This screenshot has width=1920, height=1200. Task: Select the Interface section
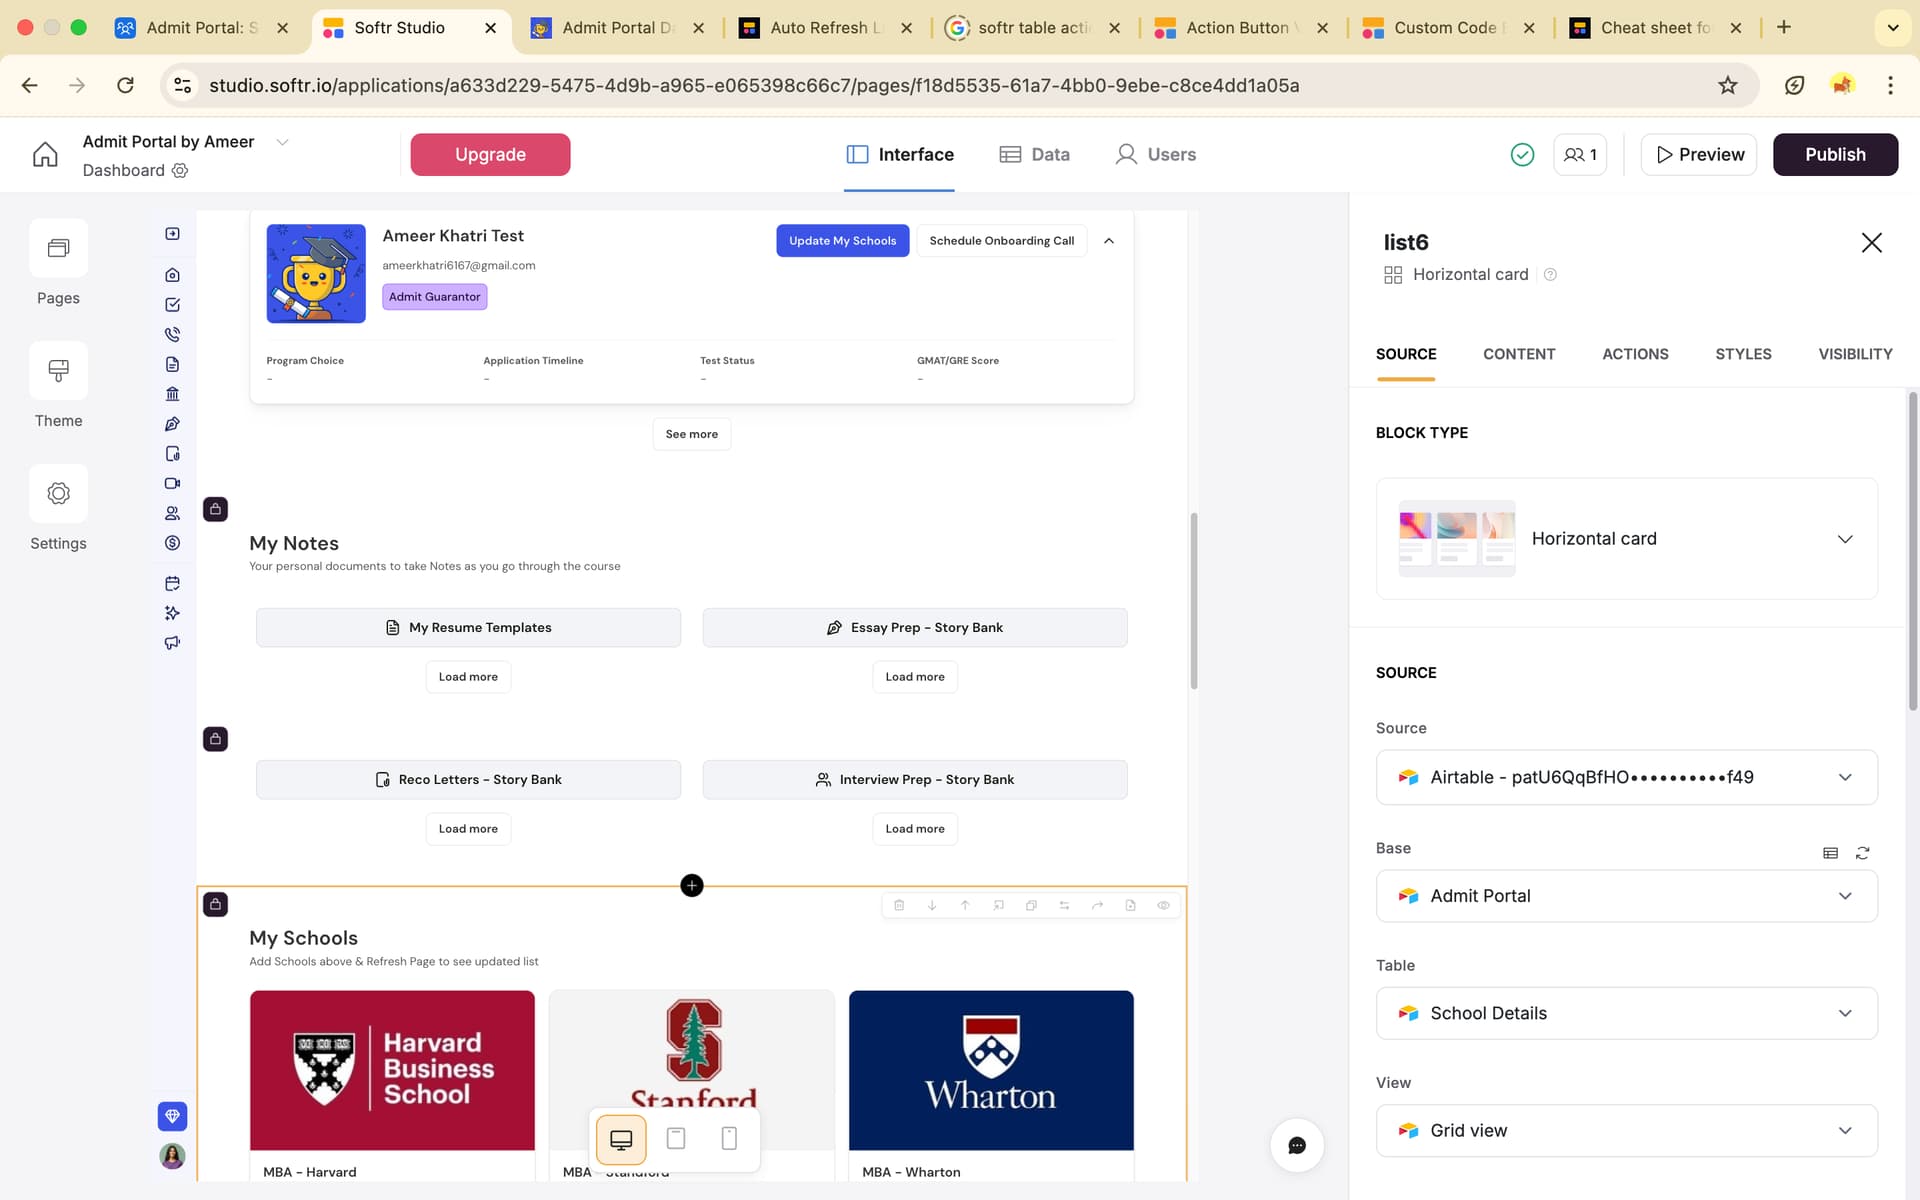(899, 154)
